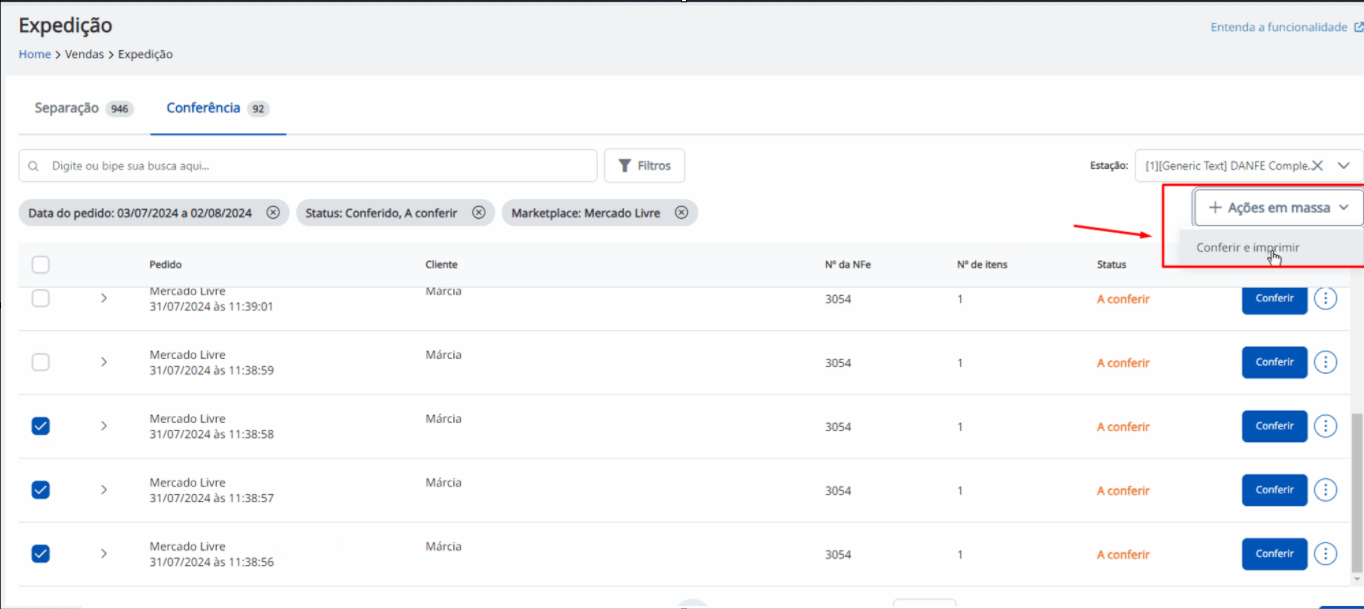
Task: Open more options for order 11:38:56
Action: 1325,554
